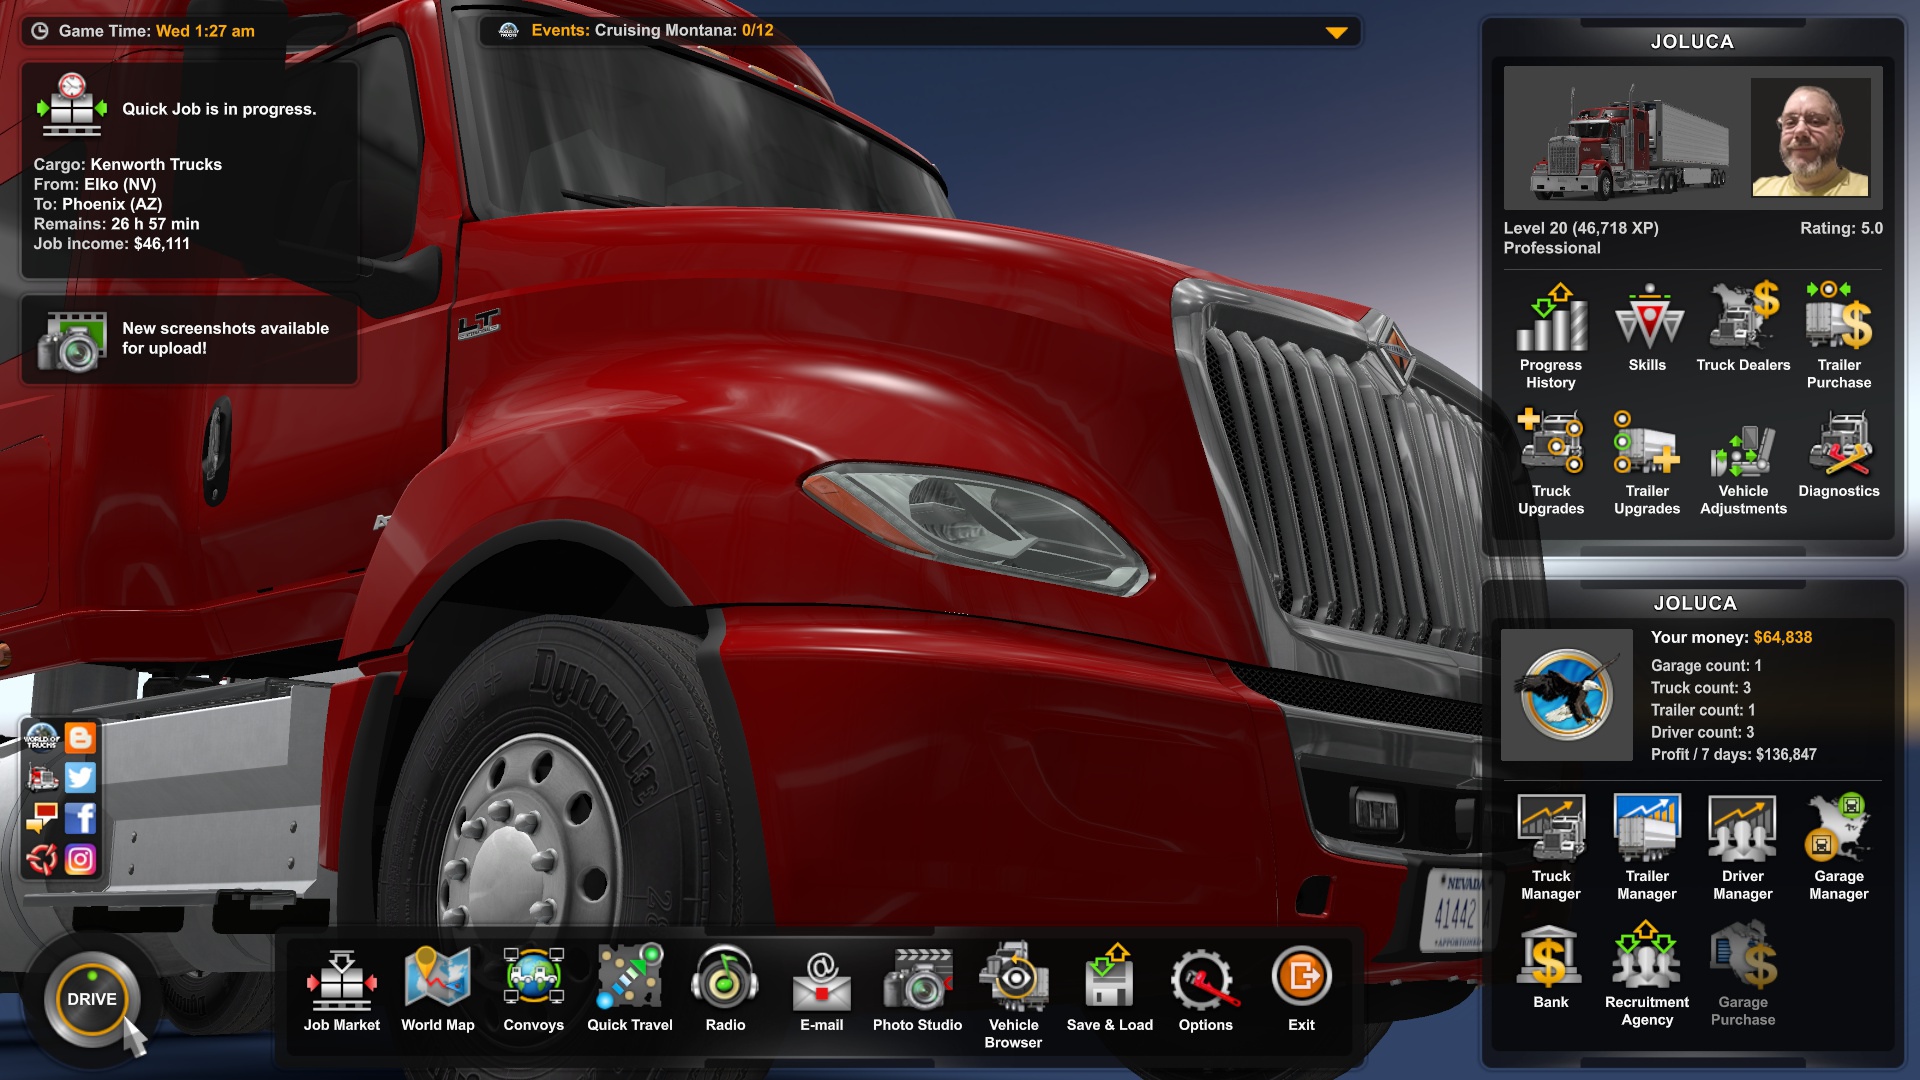
Task: Expand the Events dropdown arrow
Action: [x=1336, y=32]
